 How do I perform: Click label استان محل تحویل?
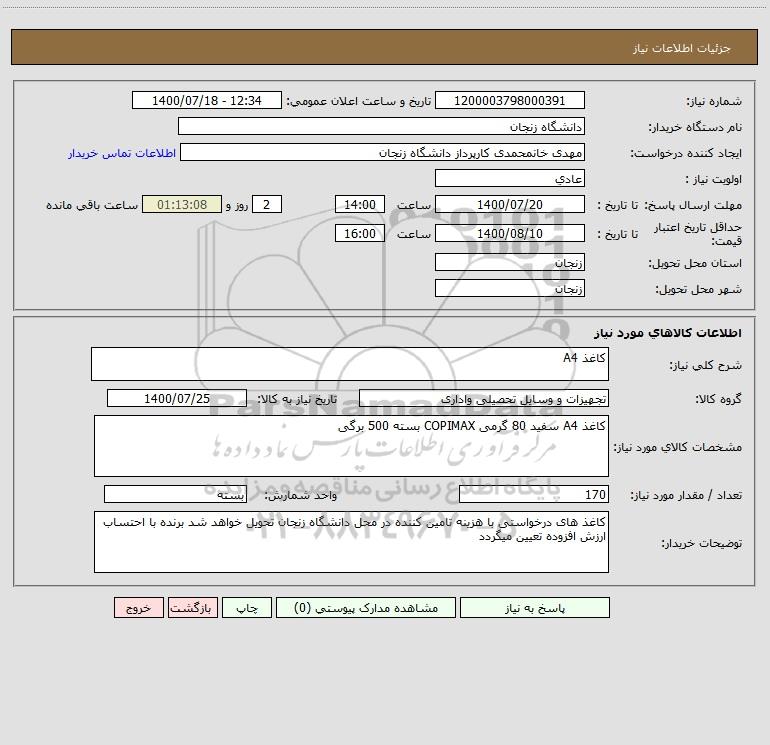[695, 264]
